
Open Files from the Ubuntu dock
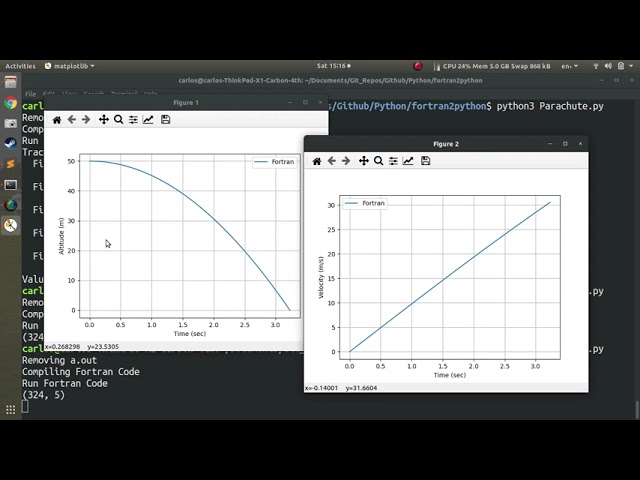(11, 82)
